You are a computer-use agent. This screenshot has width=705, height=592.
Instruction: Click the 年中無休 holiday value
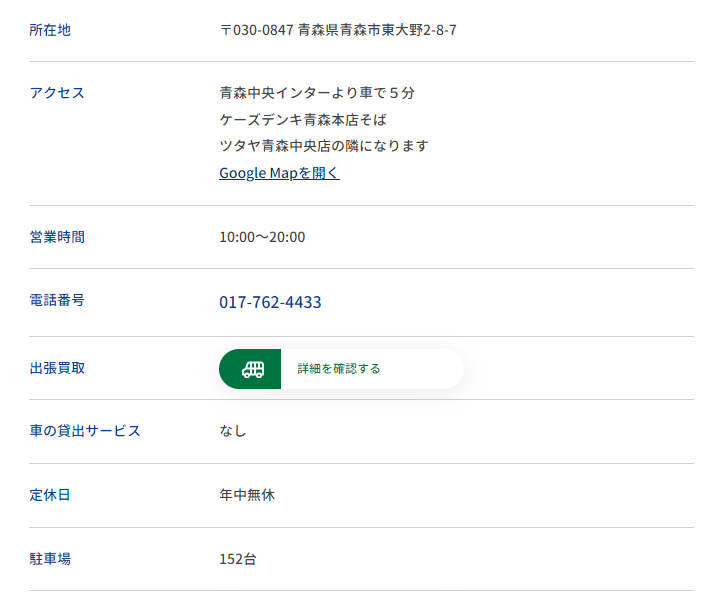[x=246, y=495]
